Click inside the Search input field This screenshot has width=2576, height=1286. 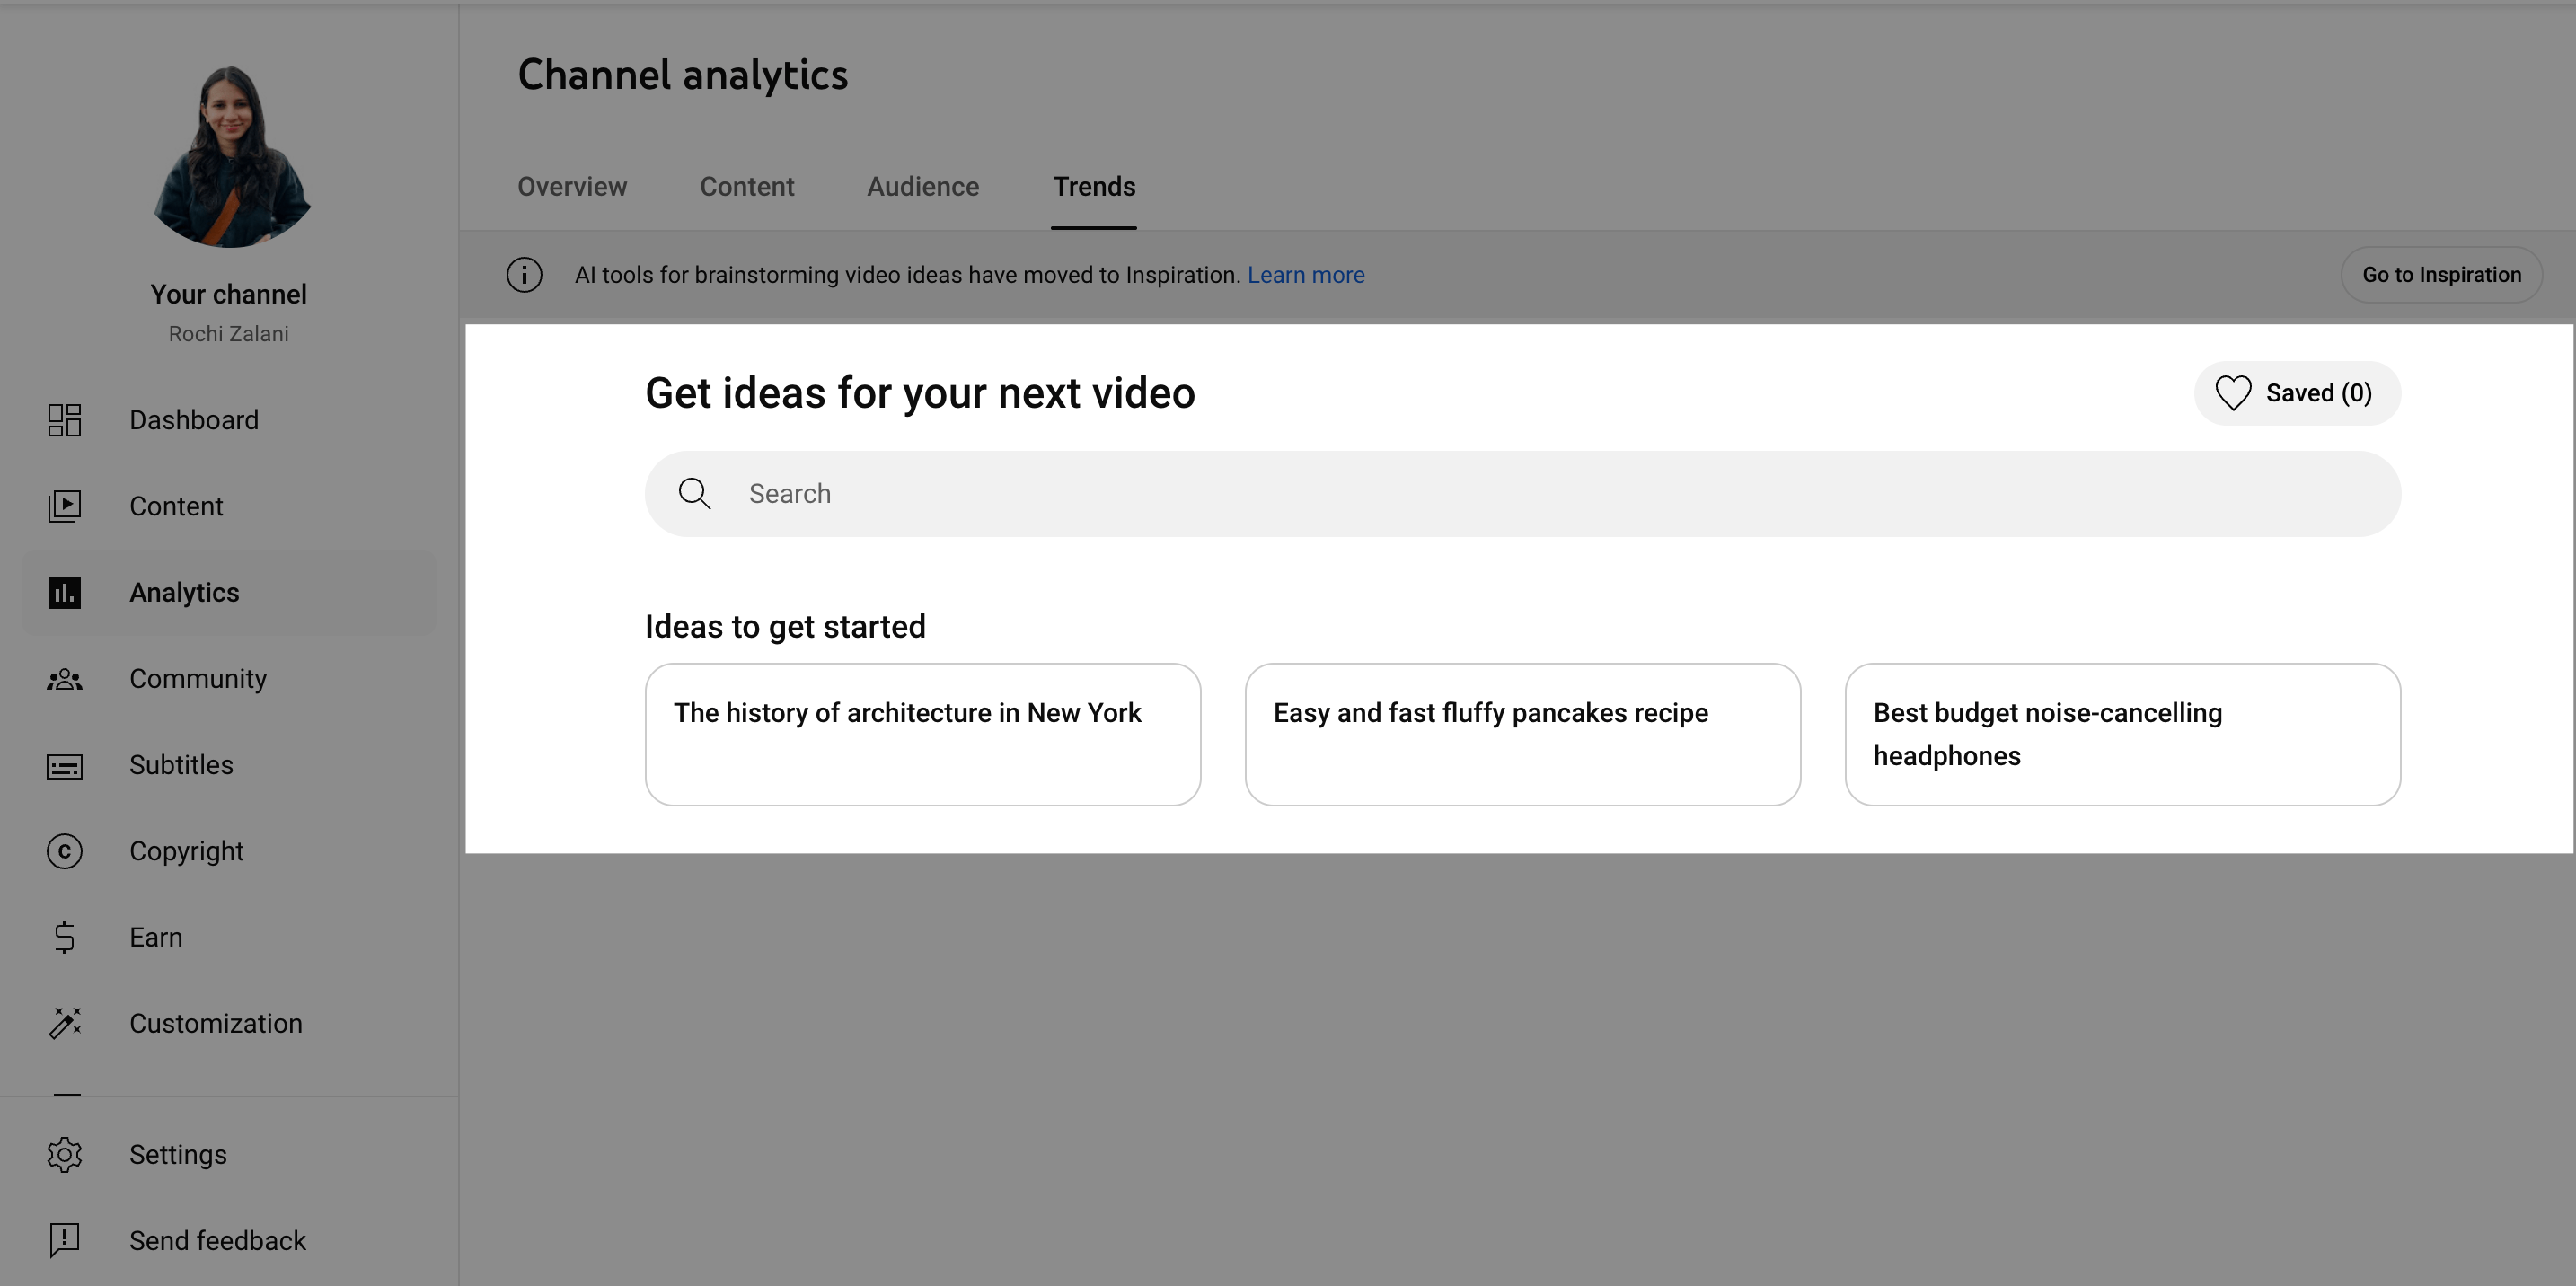pos(1200,493)
